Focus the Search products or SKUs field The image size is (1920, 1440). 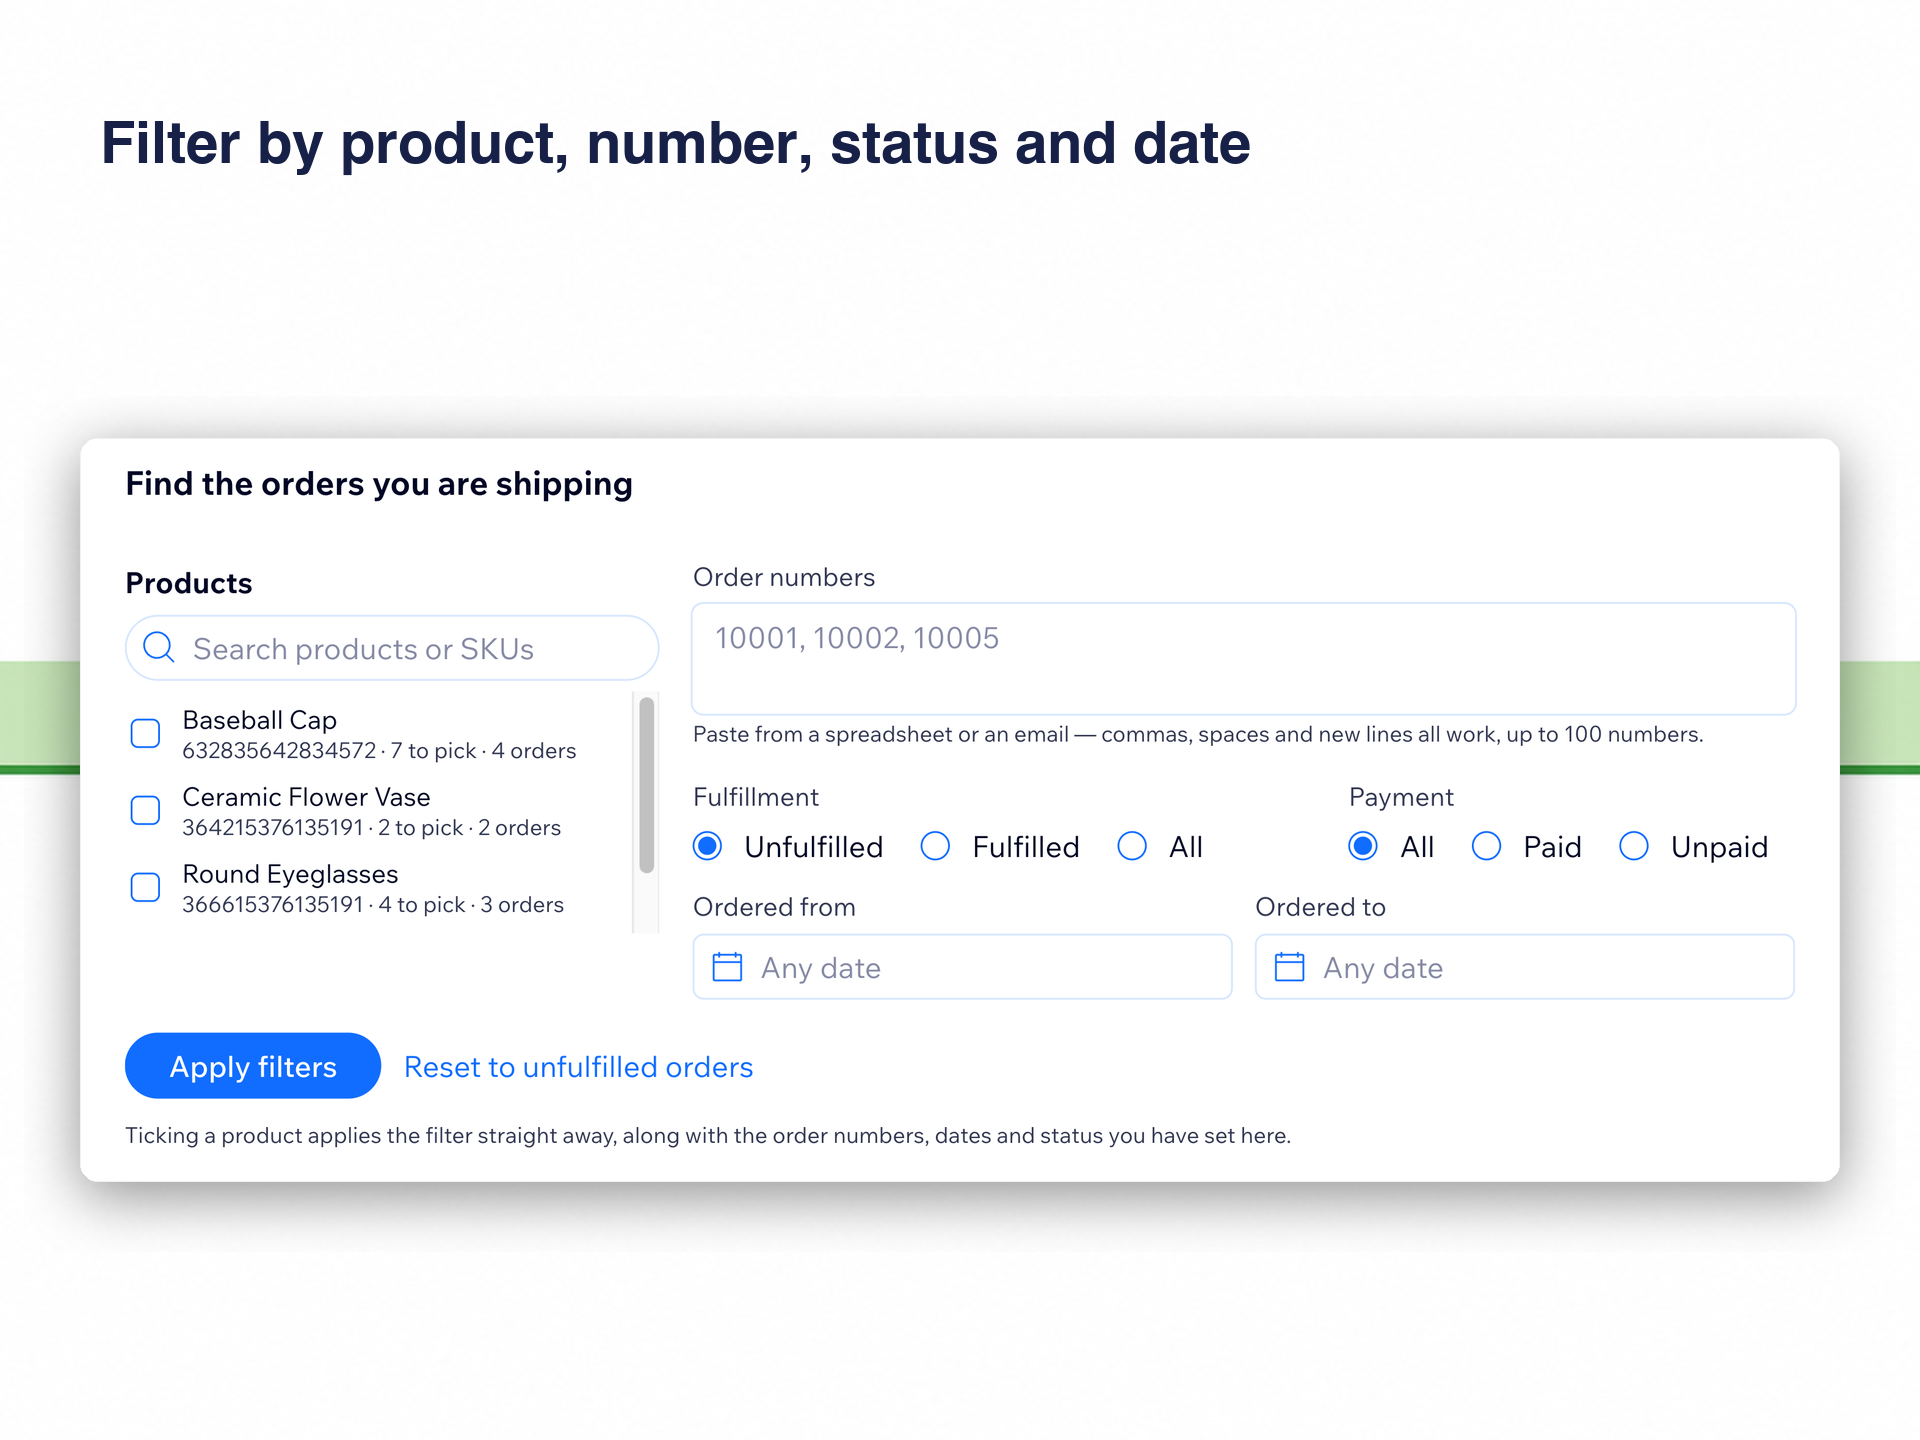pos(392,648)
